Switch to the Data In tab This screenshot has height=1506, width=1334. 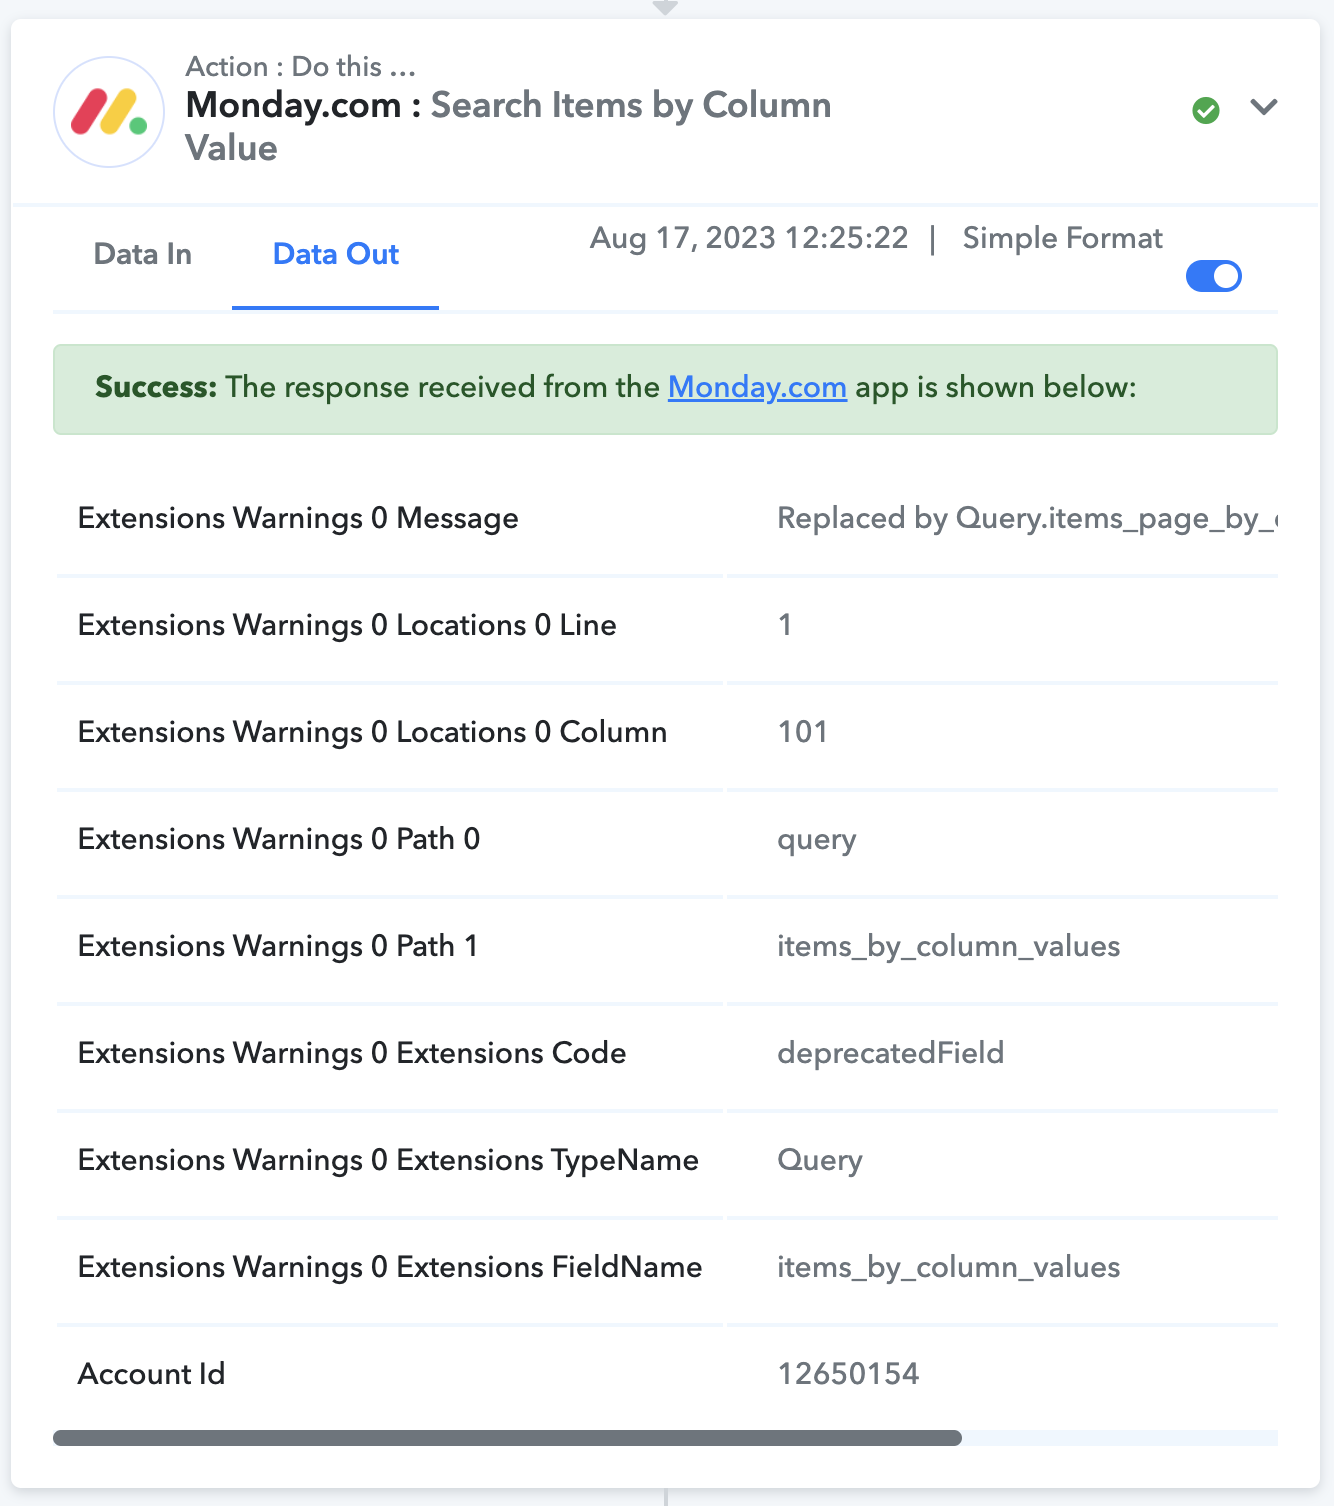pos(143,254)
